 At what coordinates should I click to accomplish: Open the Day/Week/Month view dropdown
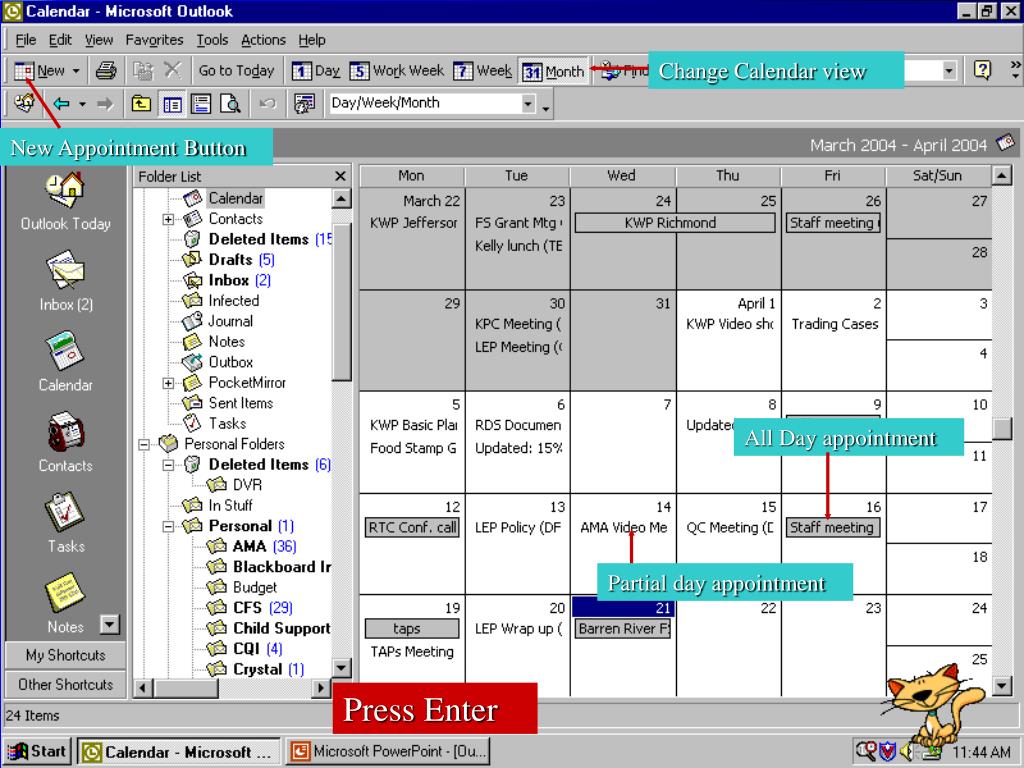[x=528, y=103]
